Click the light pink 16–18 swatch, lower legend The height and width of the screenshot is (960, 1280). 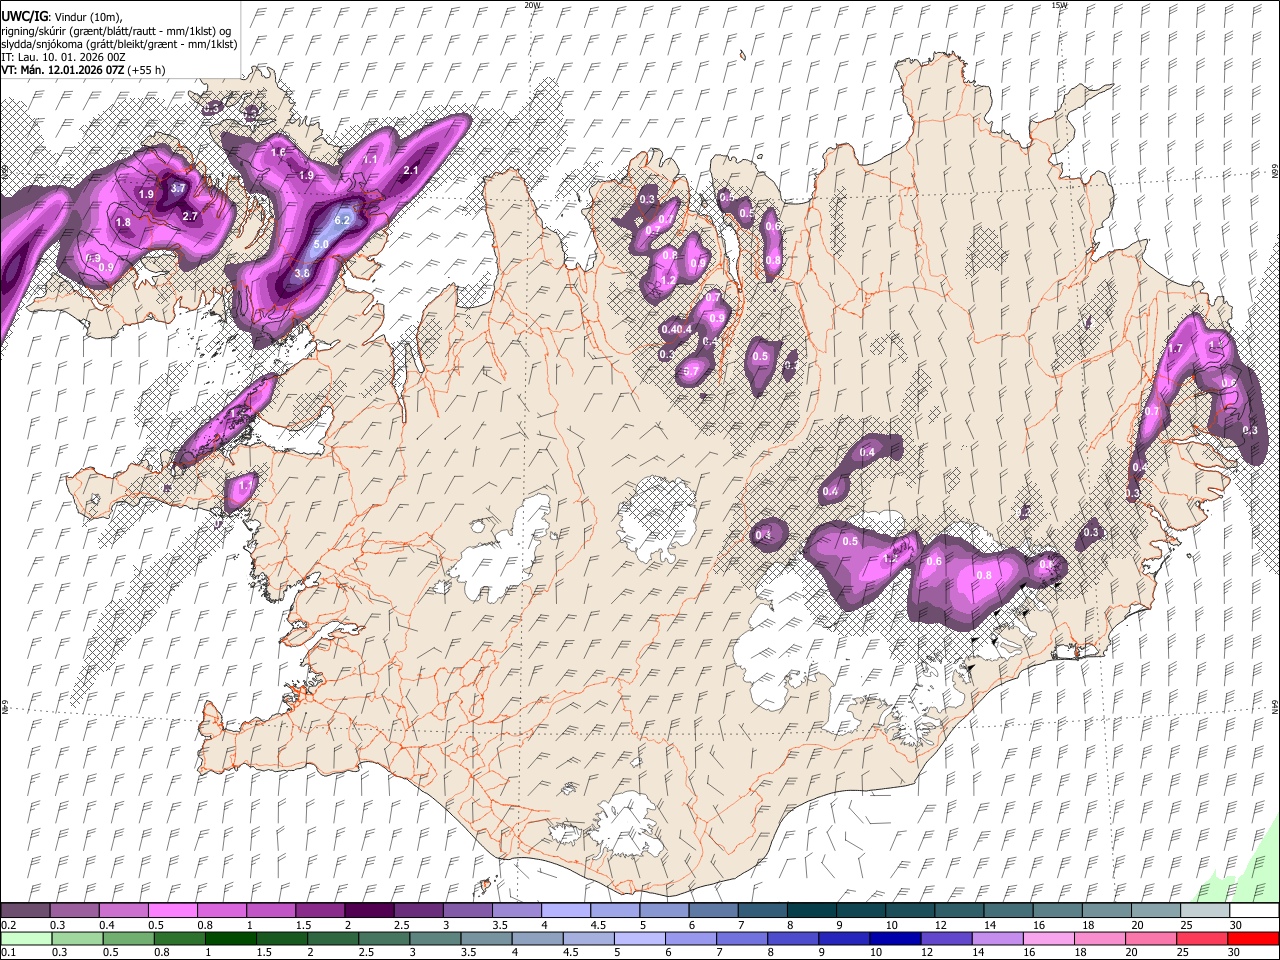click(x=1048, y=938)
